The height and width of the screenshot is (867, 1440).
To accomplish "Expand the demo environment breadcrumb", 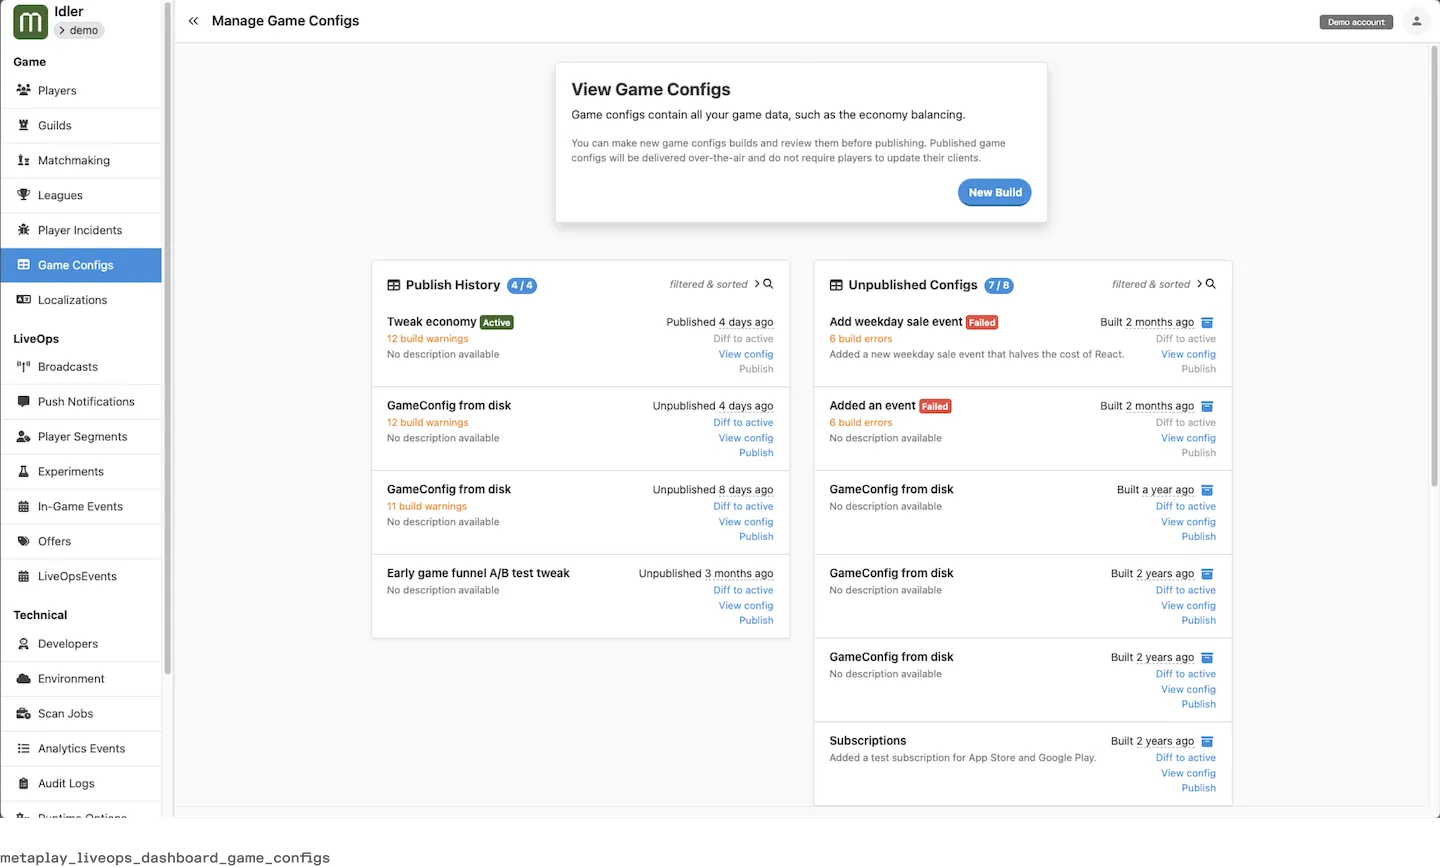I will click(x=79, y=30).
